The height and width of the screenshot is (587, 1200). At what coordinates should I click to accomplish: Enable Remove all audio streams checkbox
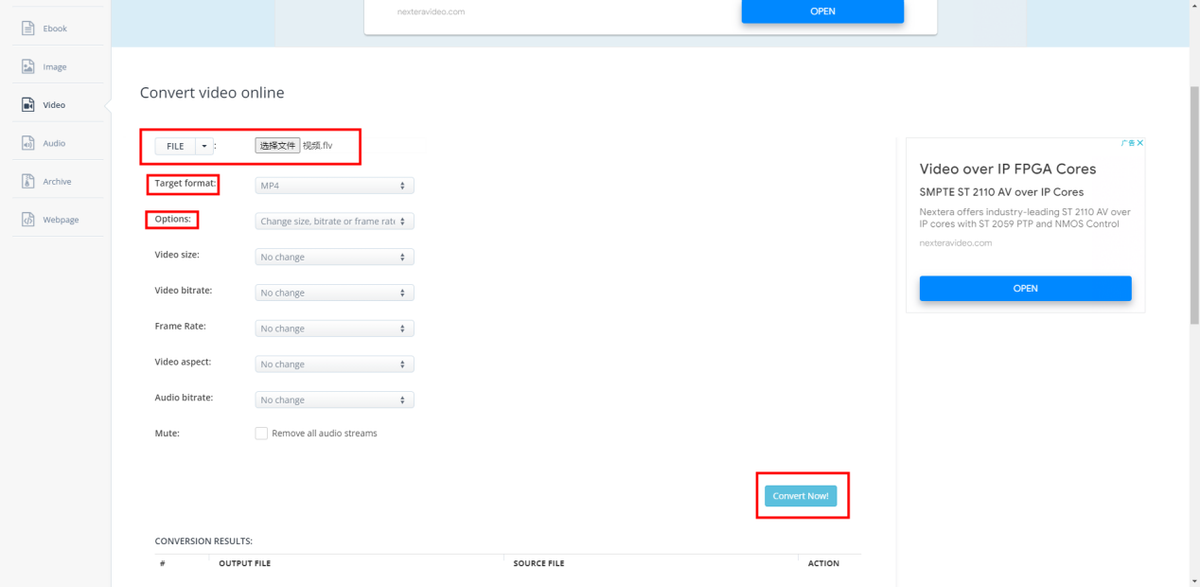[261, 434]
